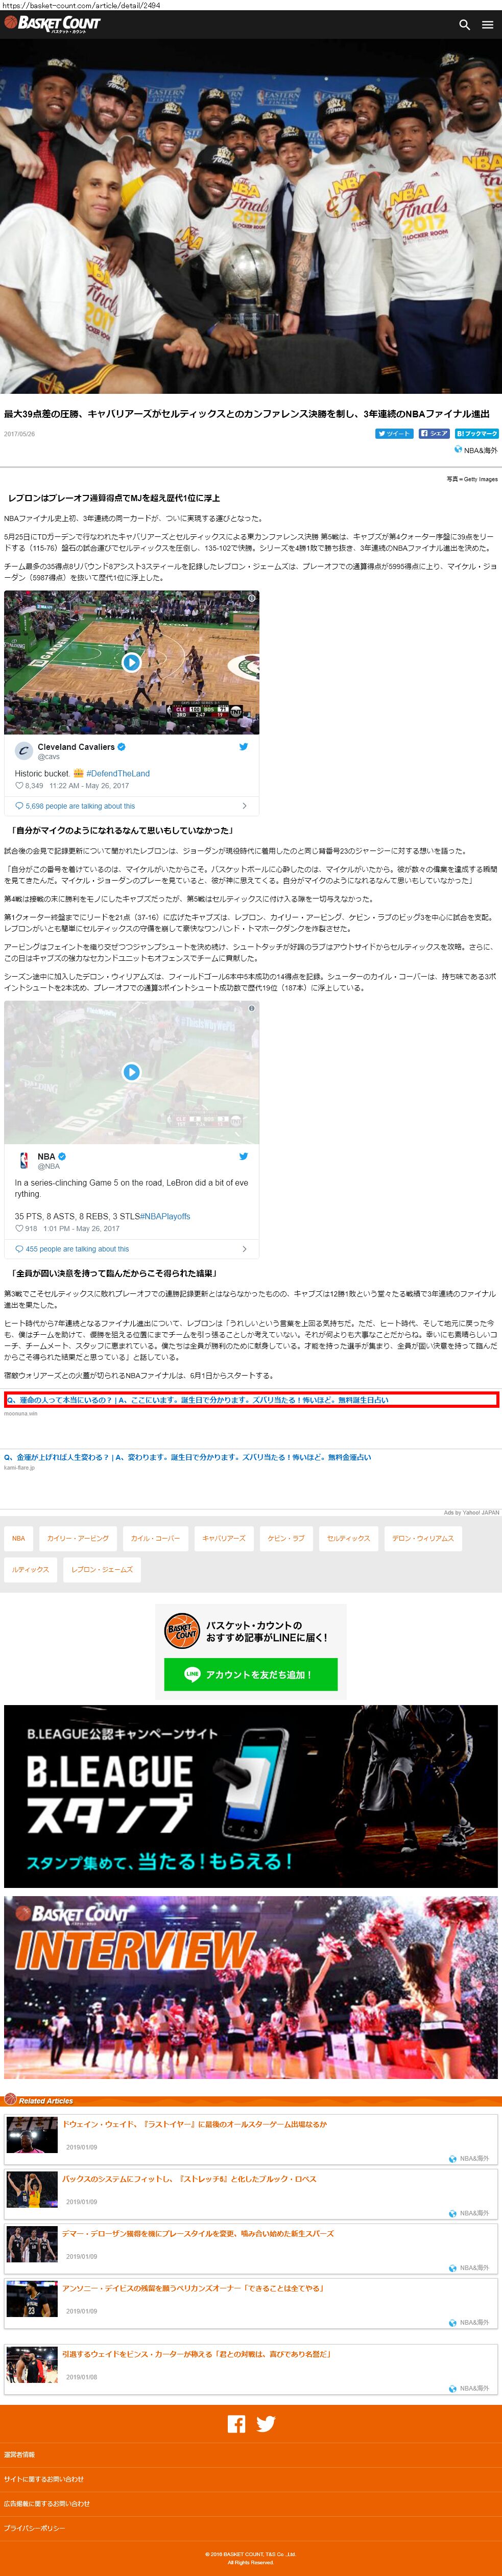The image size is (502, 2576).
Task: Click the Twitter bird icon on Cavaliers tweet
Action: click(x=243, y=747)
